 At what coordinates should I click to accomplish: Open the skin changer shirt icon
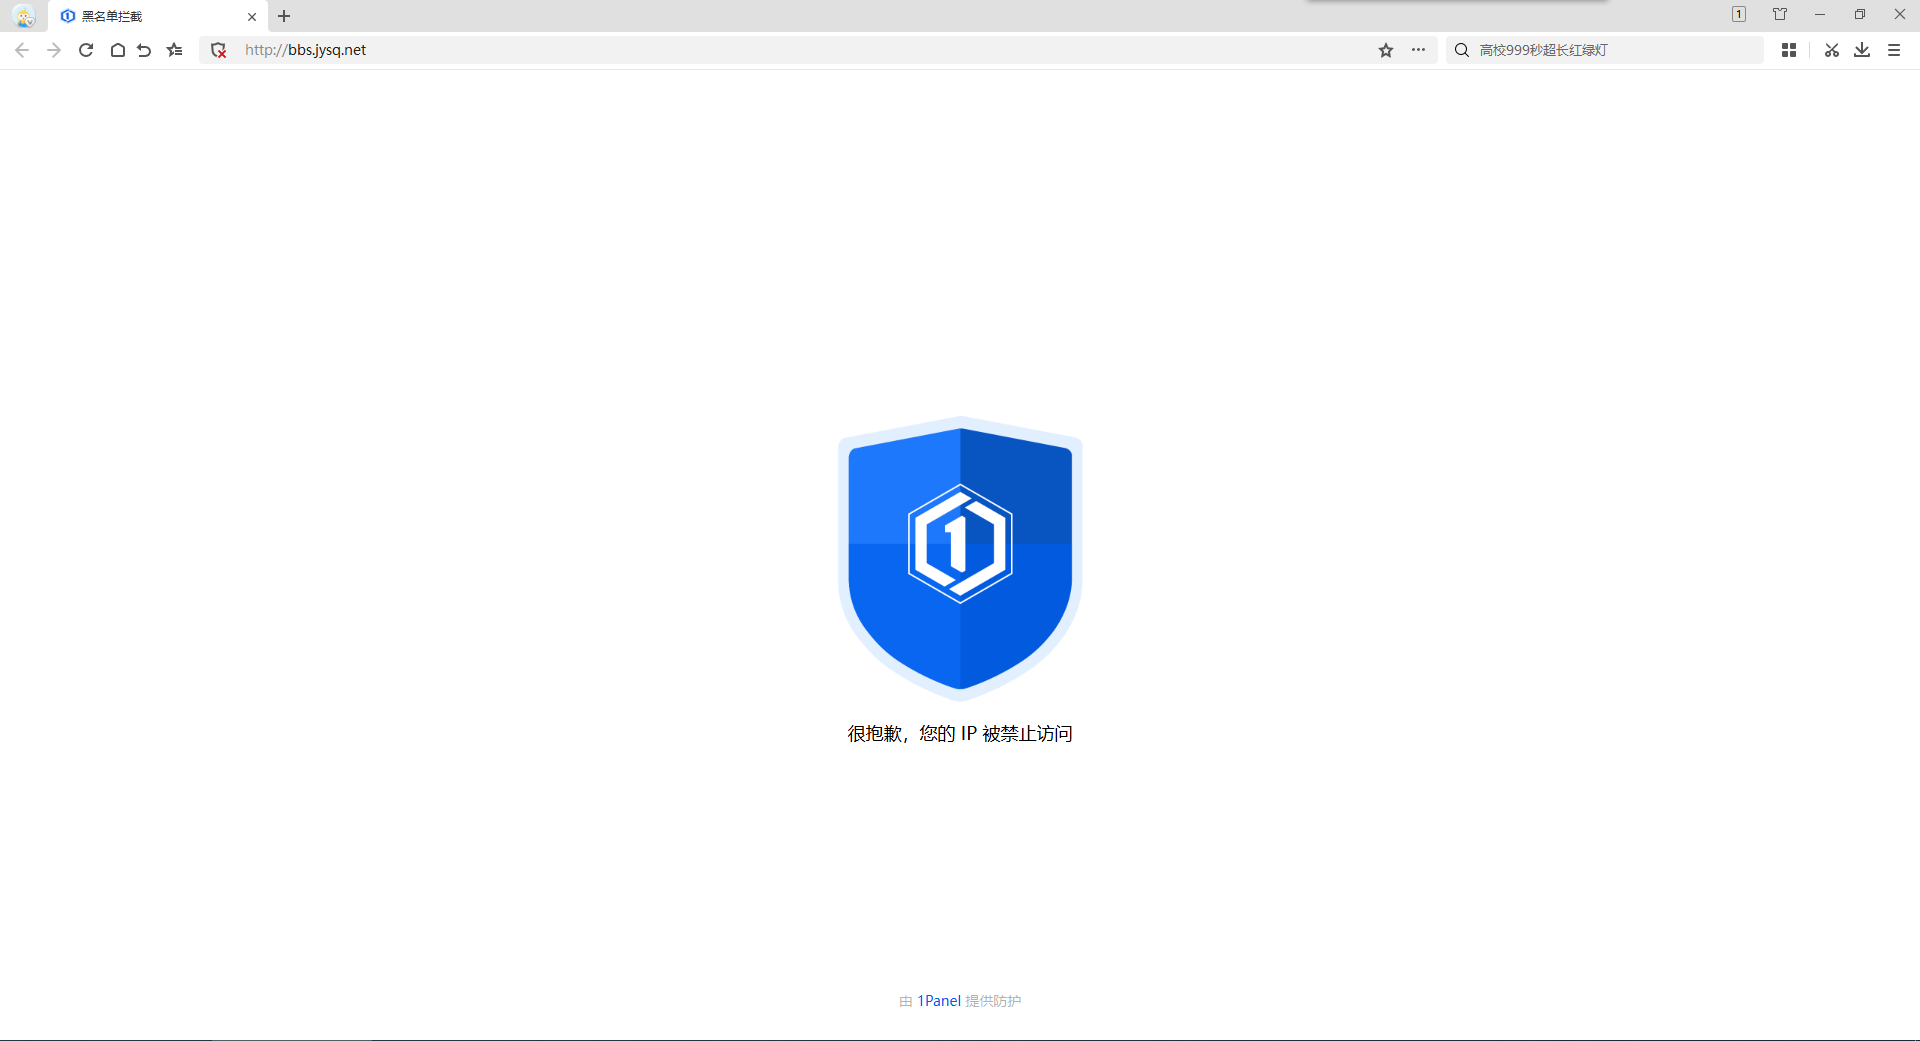pos(1780,14)
